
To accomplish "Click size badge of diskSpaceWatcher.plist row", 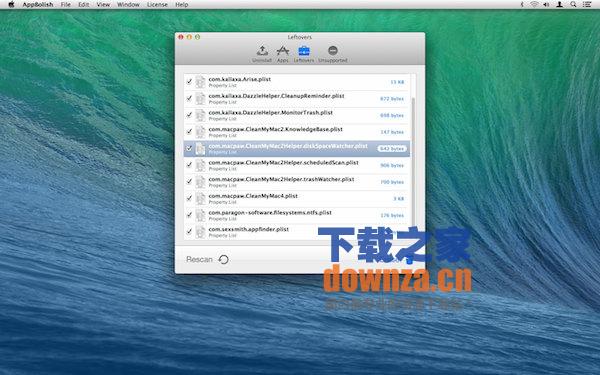I will coord(392,148).
